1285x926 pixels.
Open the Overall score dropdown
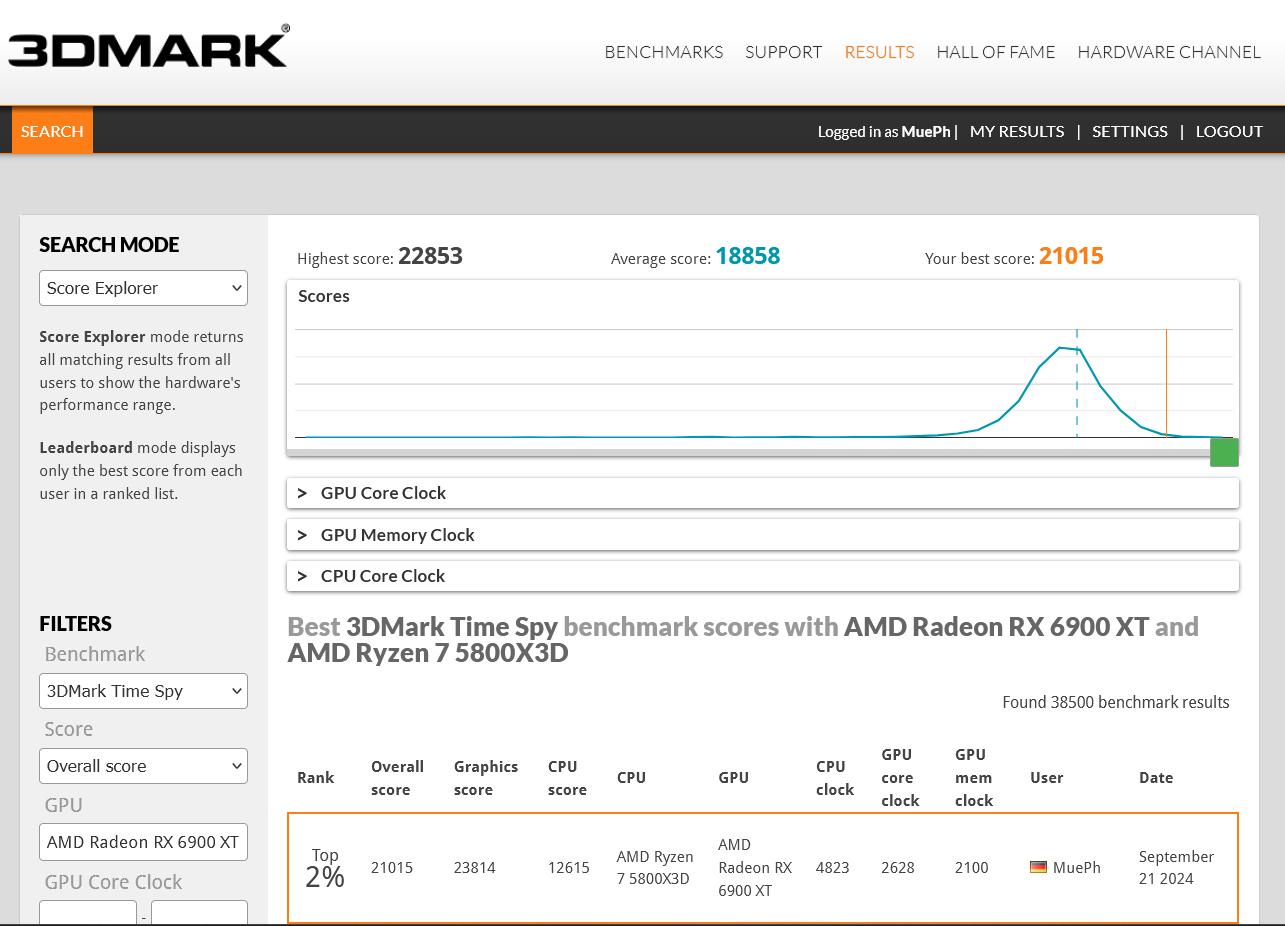[x=143, y=766]
